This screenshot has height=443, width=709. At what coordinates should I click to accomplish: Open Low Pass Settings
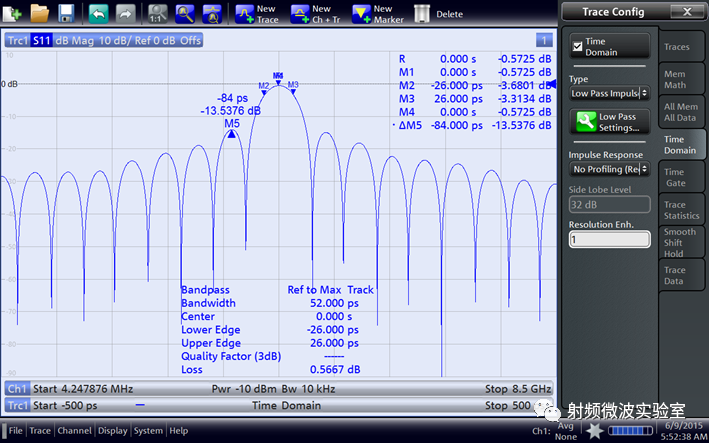[609, 122]
